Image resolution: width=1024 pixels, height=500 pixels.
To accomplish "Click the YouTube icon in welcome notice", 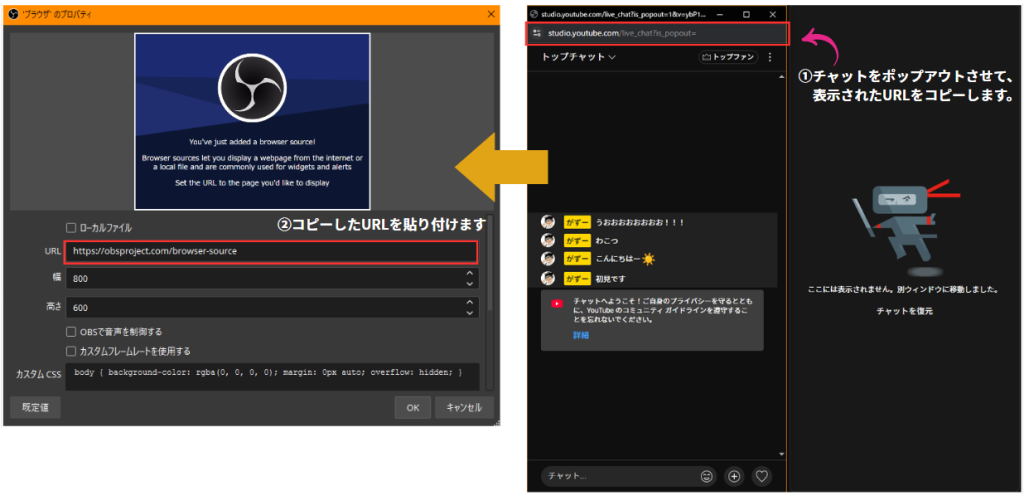I will click(x=557, y=303).
